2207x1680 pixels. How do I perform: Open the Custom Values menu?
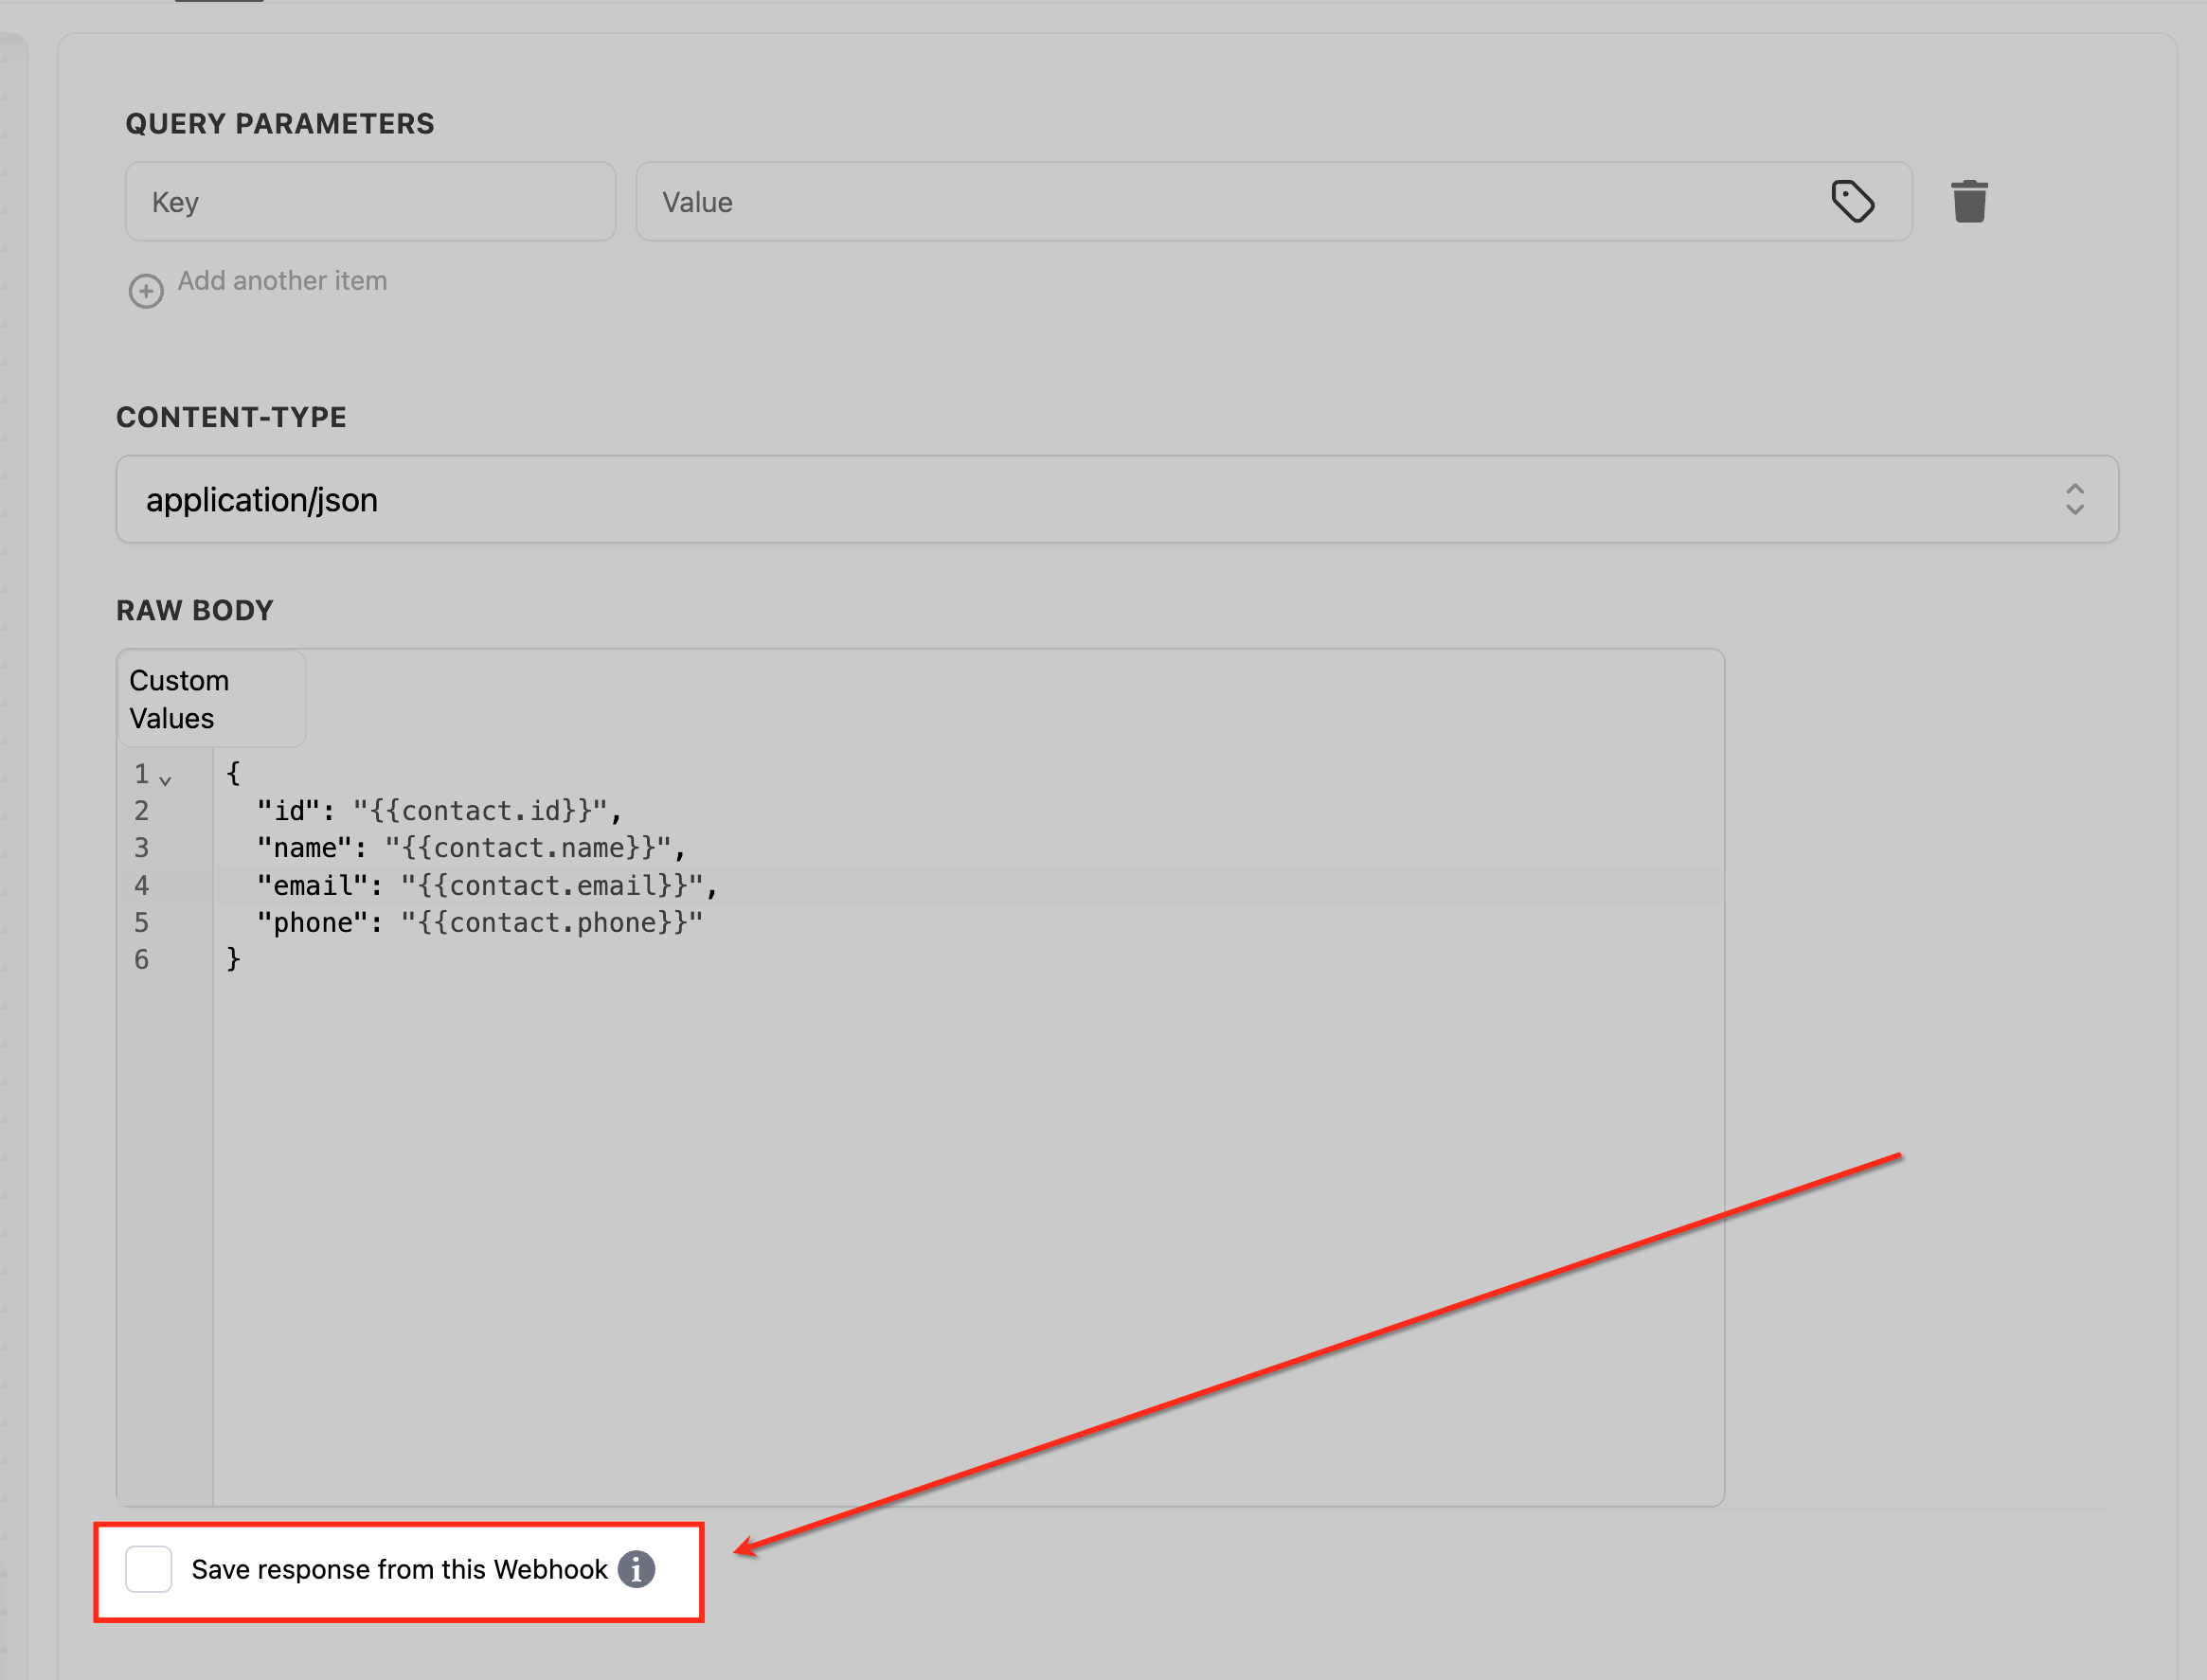click(211, 699)
